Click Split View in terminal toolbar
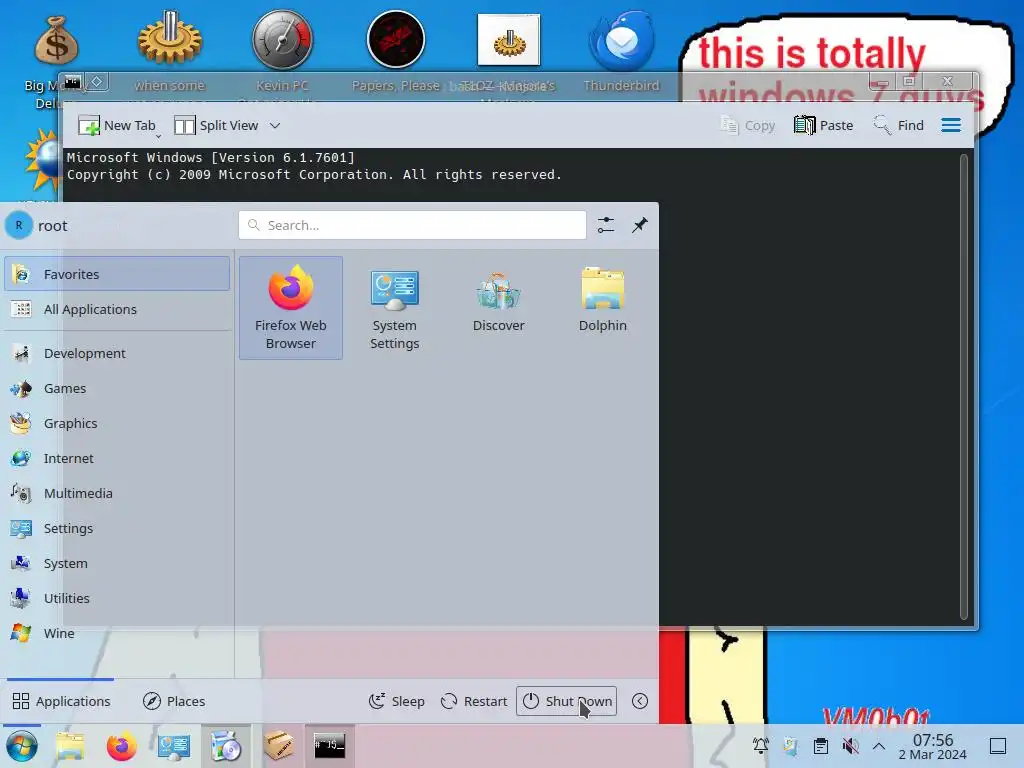This screenshot has width=1024, height=768. (217, 125)
